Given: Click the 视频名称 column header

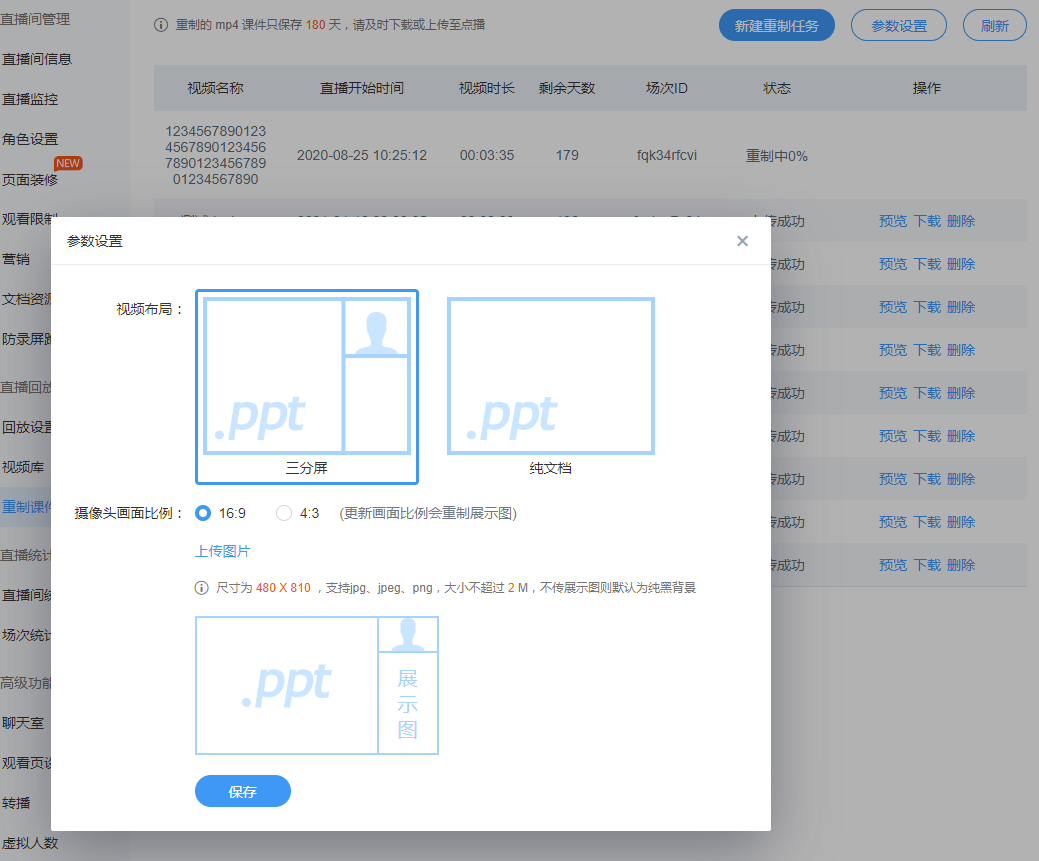Looking at the screenshot, I should (215, 88).
